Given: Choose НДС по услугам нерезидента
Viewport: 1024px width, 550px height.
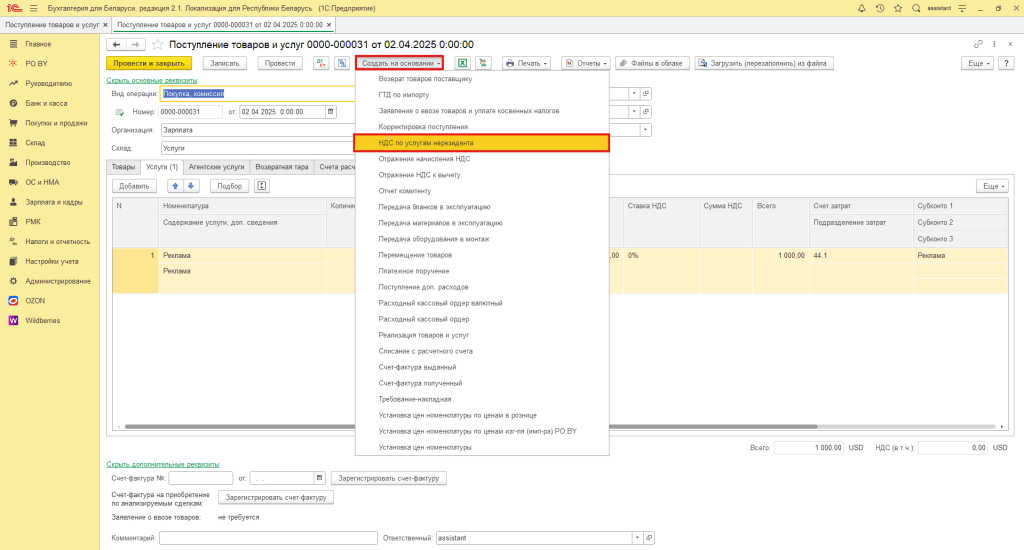Looking at the screenshot, I should pyautogui.click(x=481, y=142).
